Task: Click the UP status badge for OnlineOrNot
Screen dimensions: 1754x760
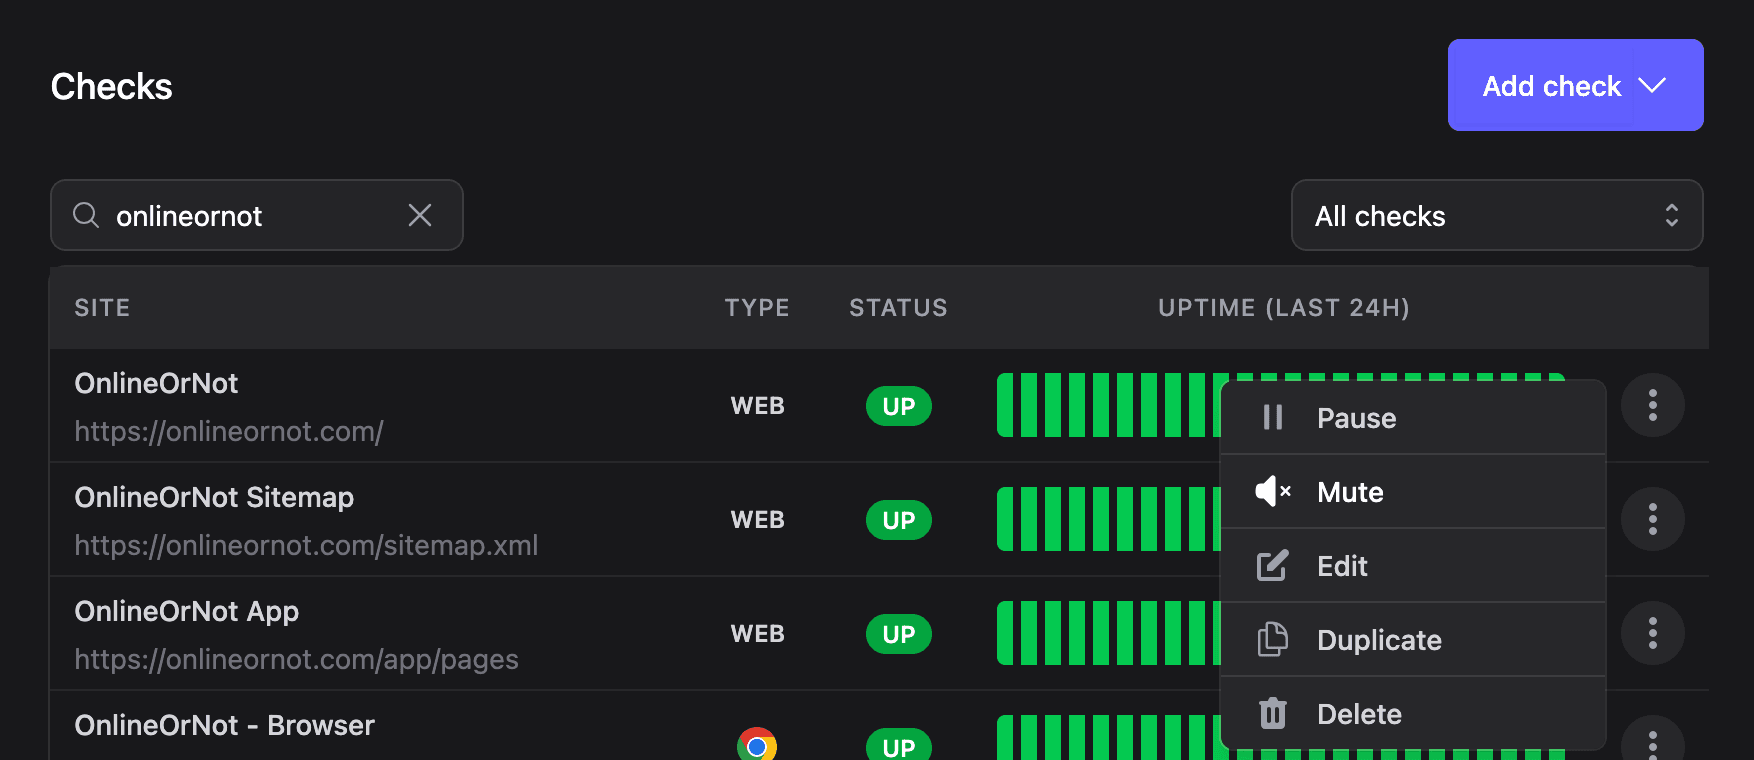Action: coord(899,406)
